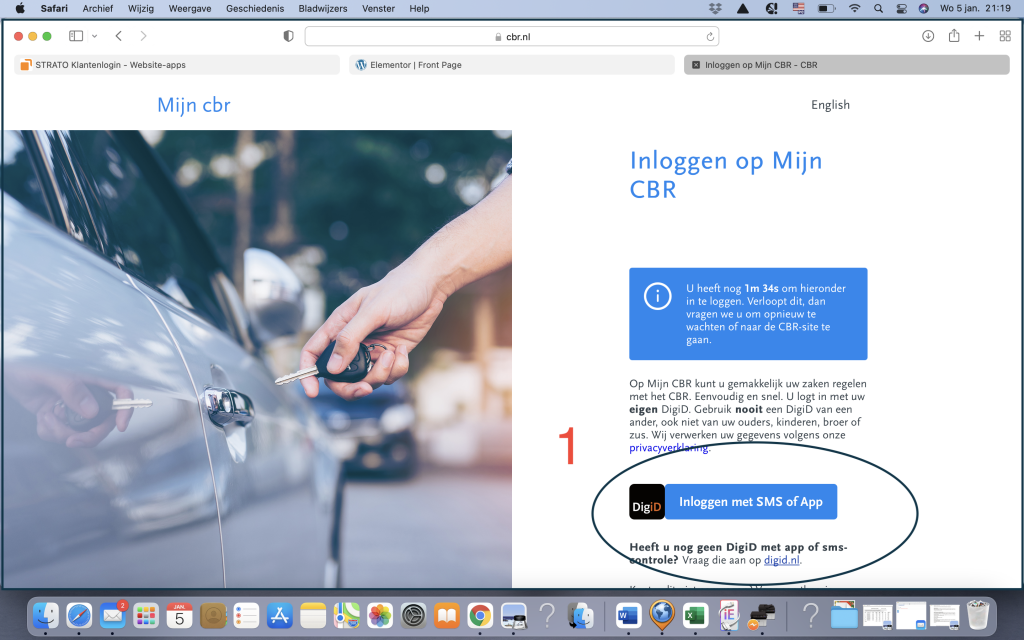This screenshot has height=640, width=1024.
Task: Open Photos from the Dock
Action: (x=380, y=615)
